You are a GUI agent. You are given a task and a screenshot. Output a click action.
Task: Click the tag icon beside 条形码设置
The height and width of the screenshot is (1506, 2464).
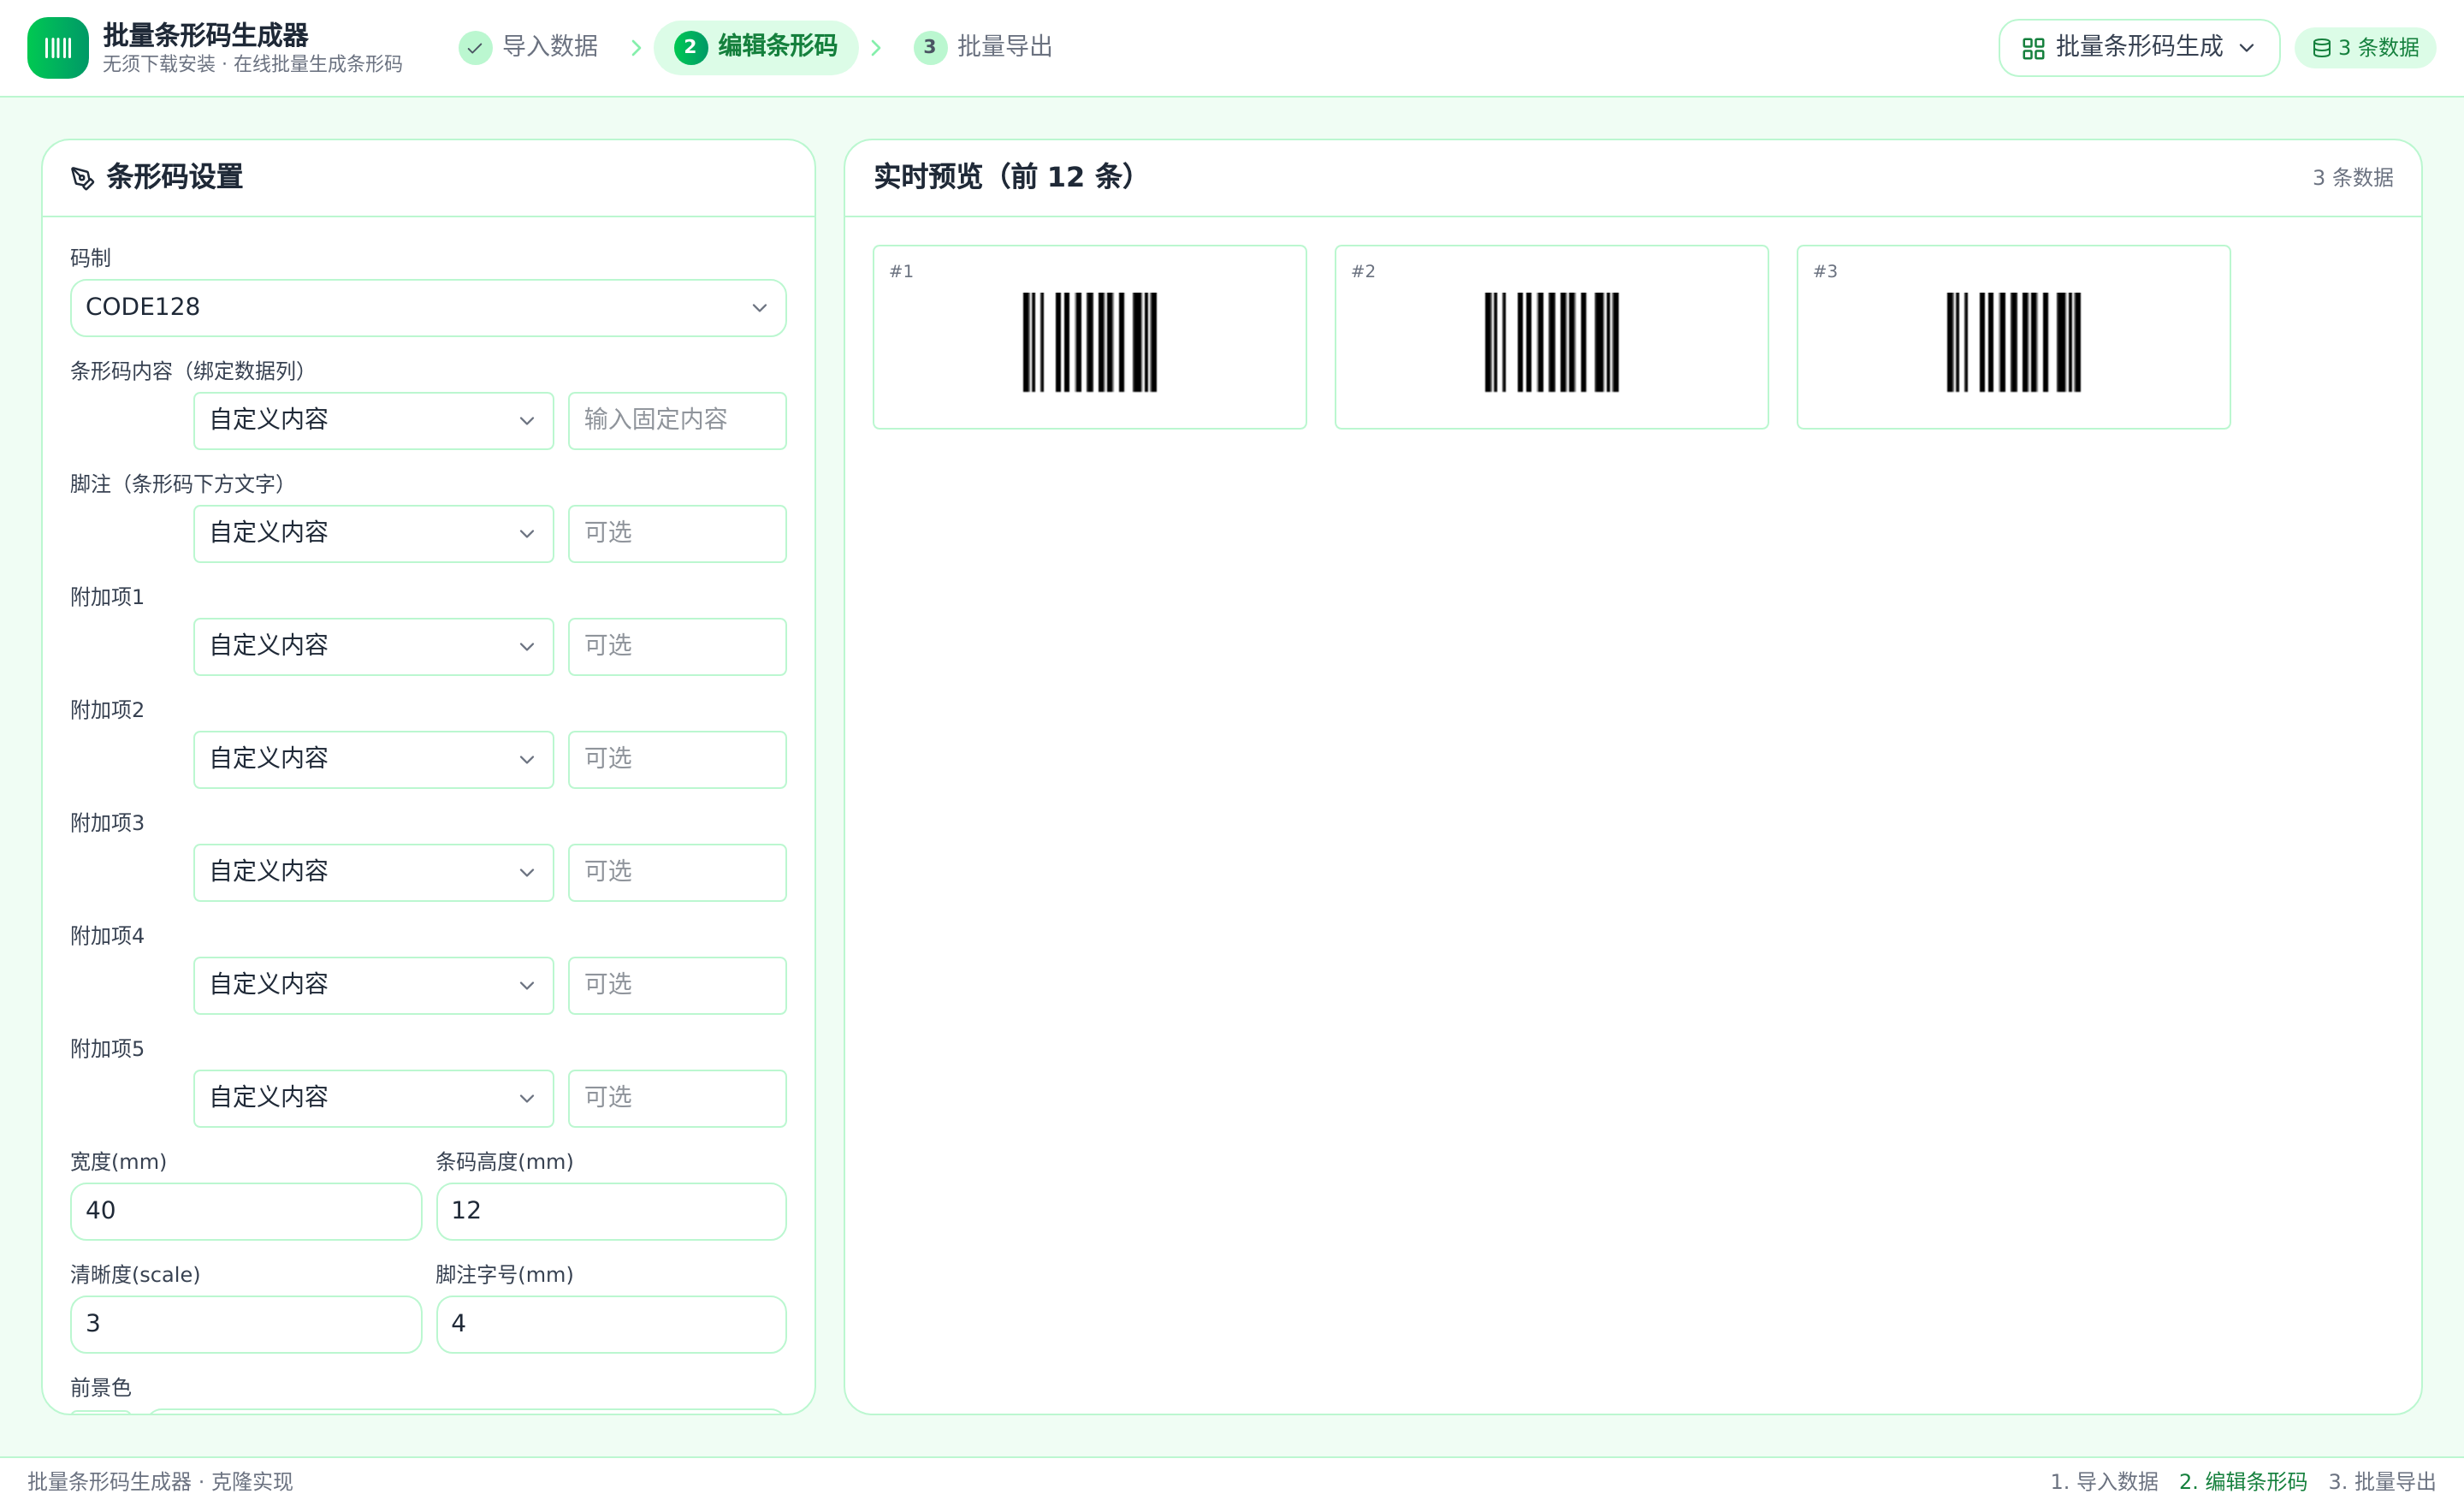coord(83,178)
